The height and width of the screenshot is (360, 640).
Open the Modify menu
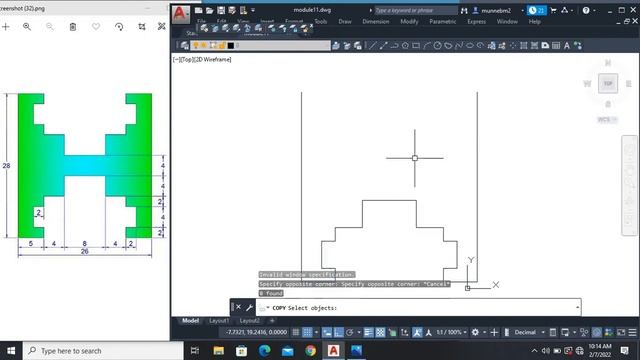[x=409, y=22]
